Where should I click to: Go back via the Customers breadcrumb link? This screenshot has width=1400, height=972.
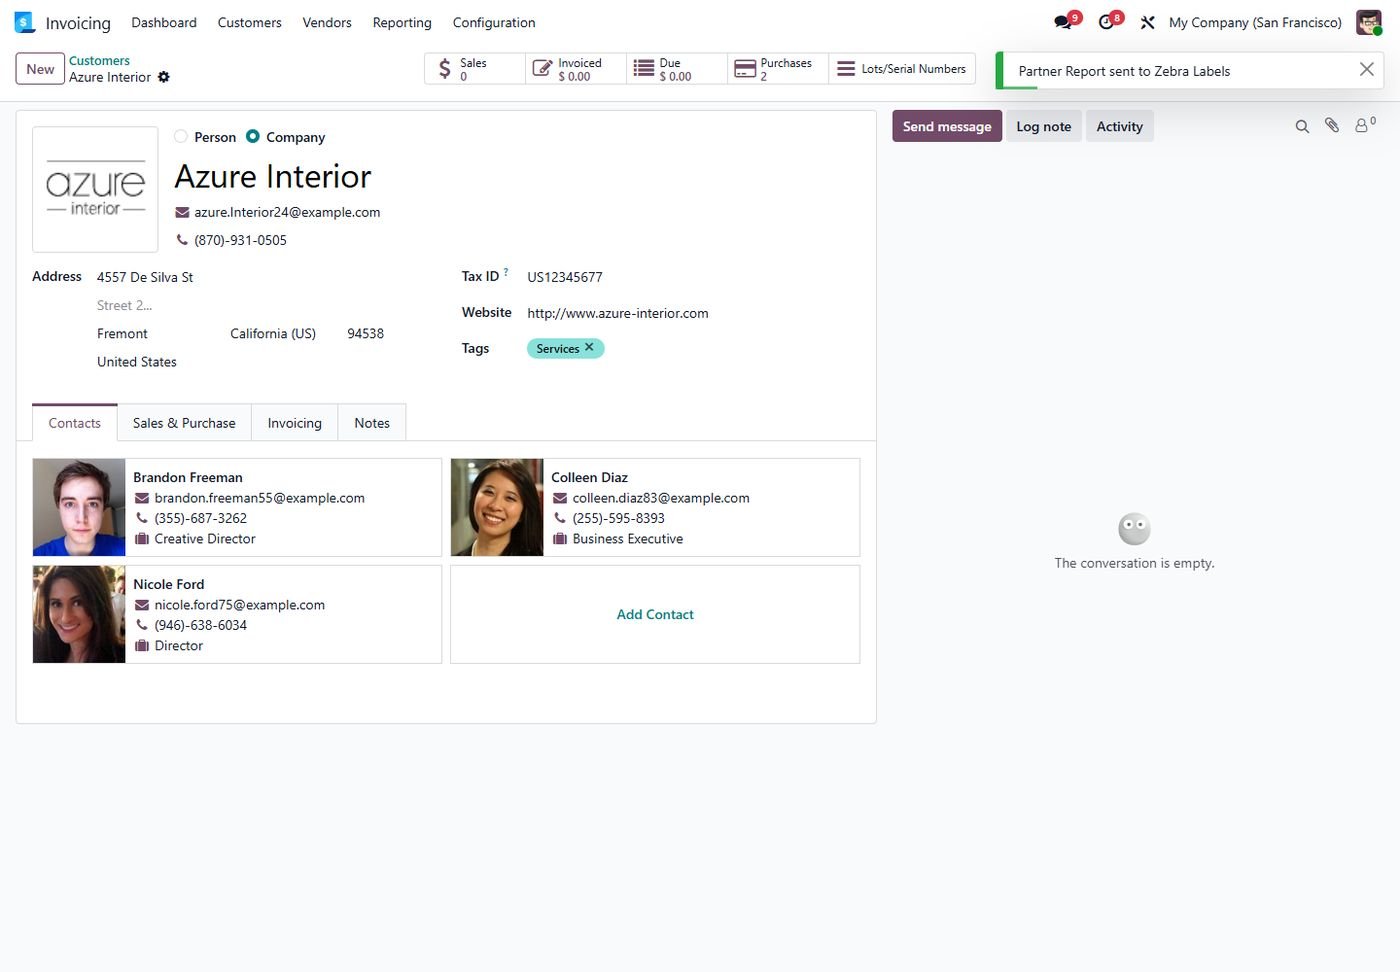(99, 61)
